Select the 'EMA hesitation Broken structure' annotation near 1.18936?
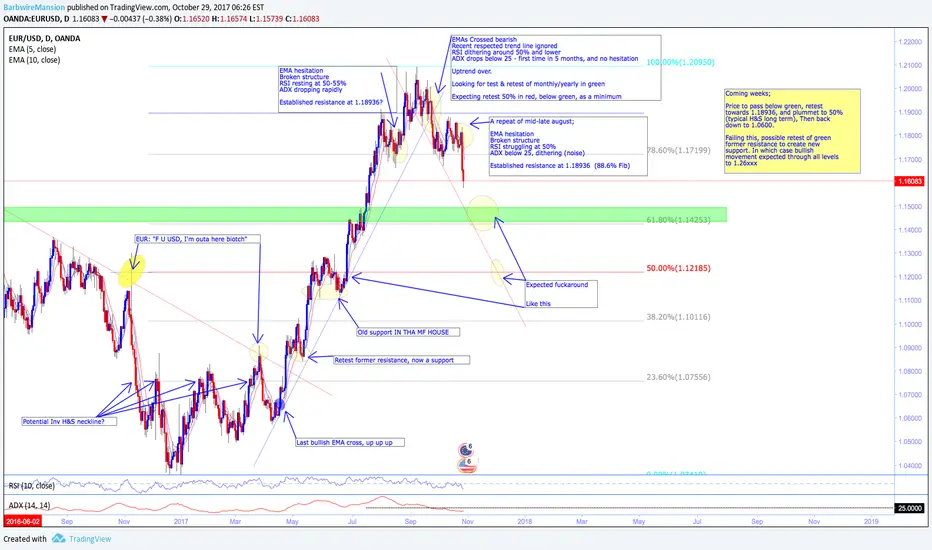 (x=338, y=90)
